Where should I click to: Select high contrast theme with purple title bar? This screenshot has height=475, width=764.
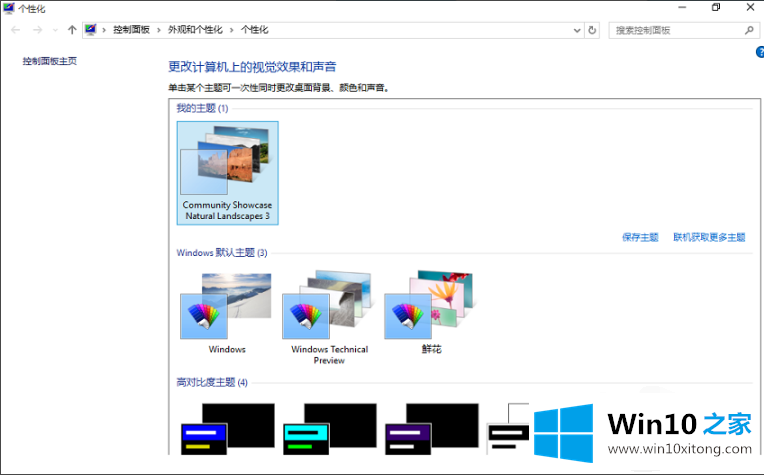pos(432,429)
